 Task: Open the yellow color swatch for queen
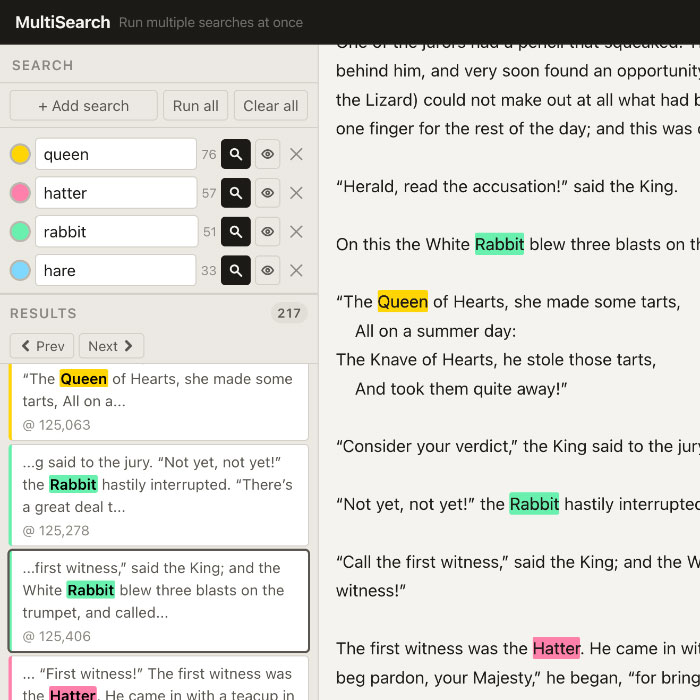click(20, 154)
